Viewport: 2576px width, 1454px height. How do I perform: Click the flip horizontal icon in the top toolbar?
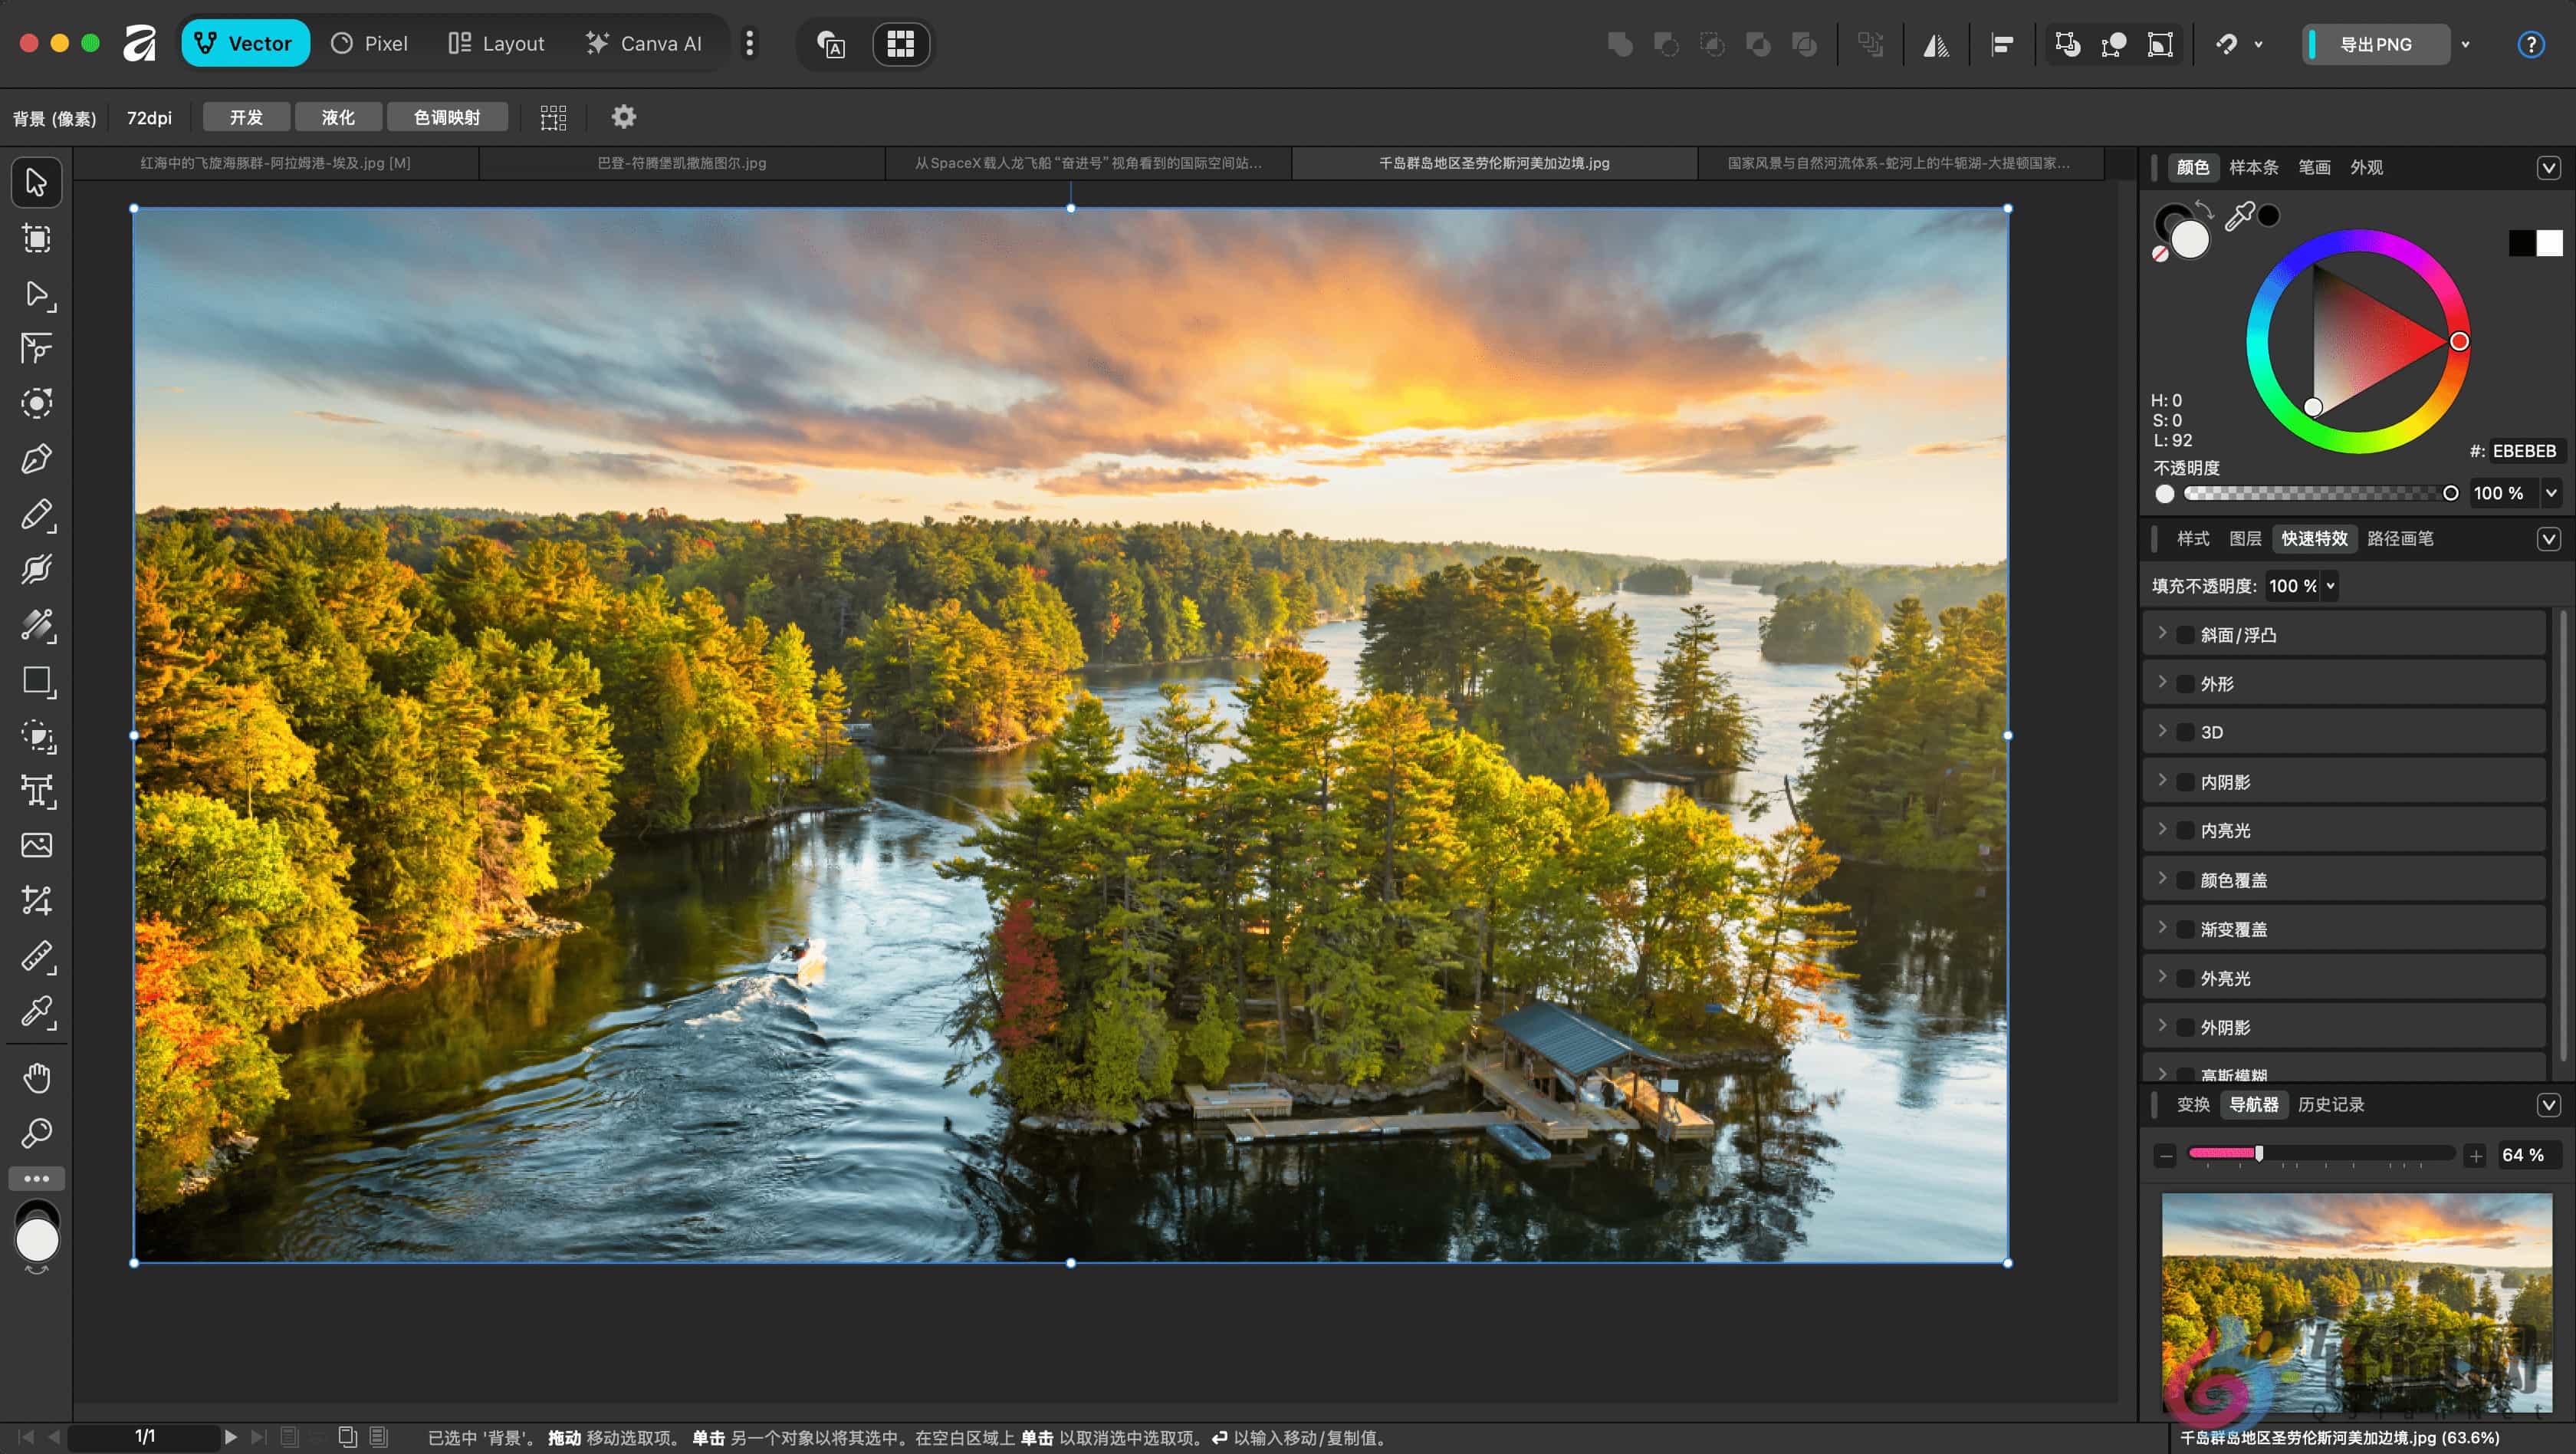(1936, 44)
